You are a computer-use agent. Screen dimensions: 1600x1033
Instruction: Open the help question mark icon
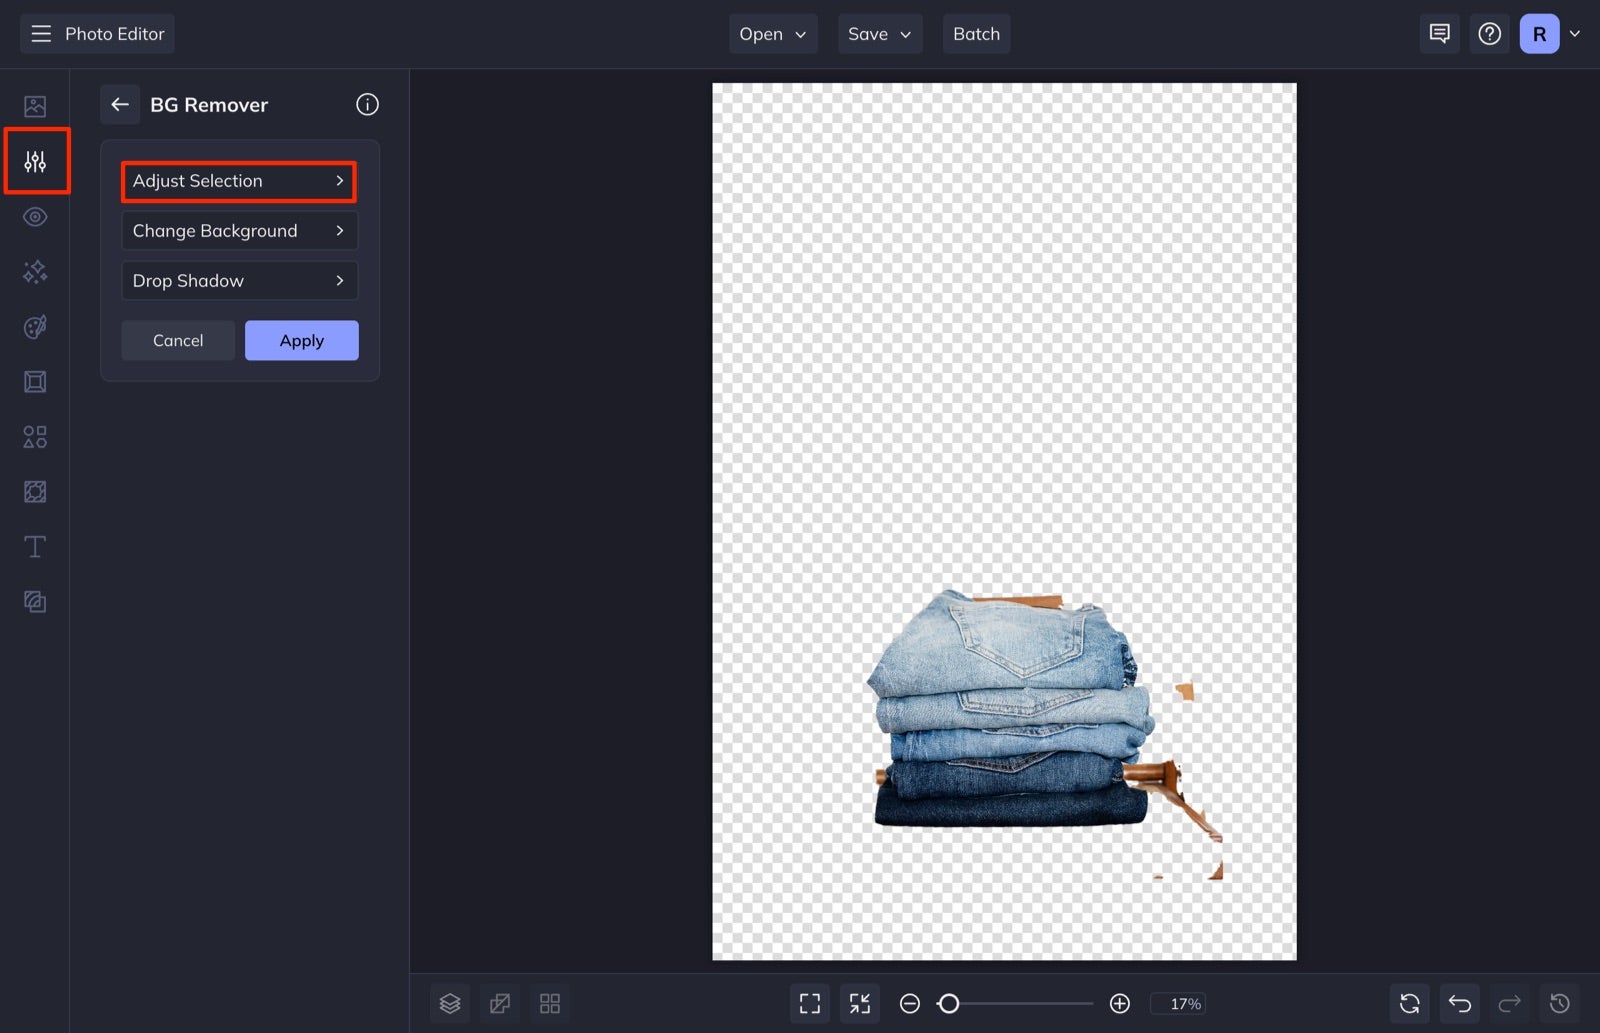(1489, 33)
